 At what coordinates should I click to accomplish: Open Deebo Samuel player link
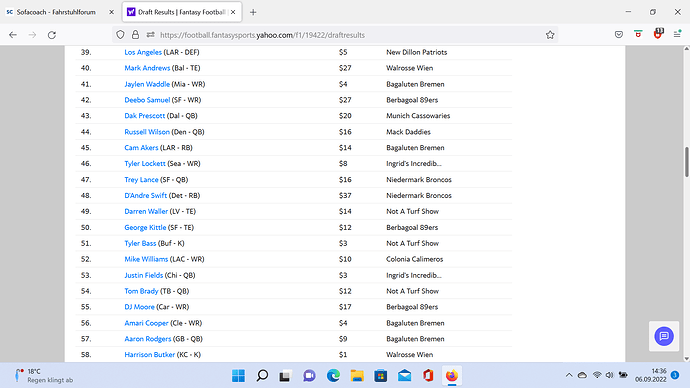[x=147, y=100]
